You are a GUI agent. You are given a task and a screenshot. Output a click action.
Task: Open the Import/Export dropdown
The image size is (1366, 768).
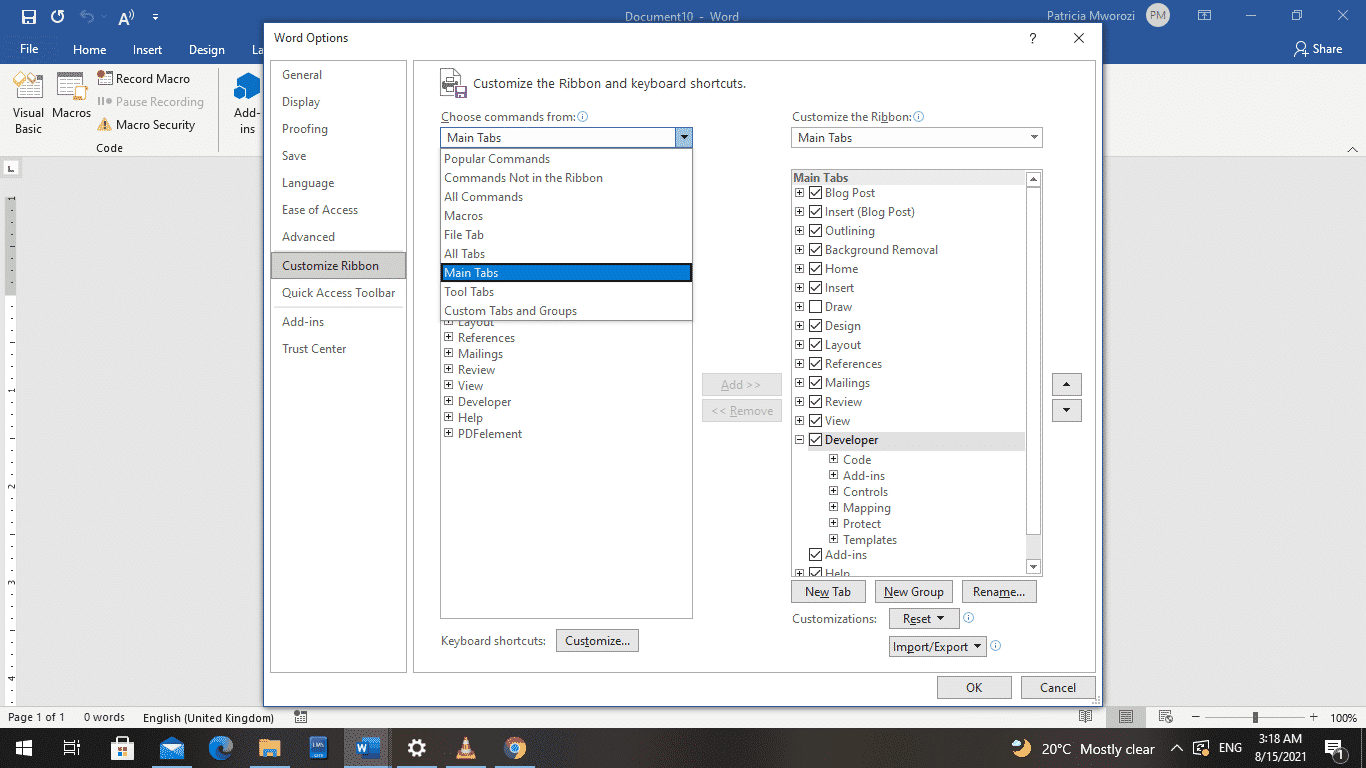[937, 646]
